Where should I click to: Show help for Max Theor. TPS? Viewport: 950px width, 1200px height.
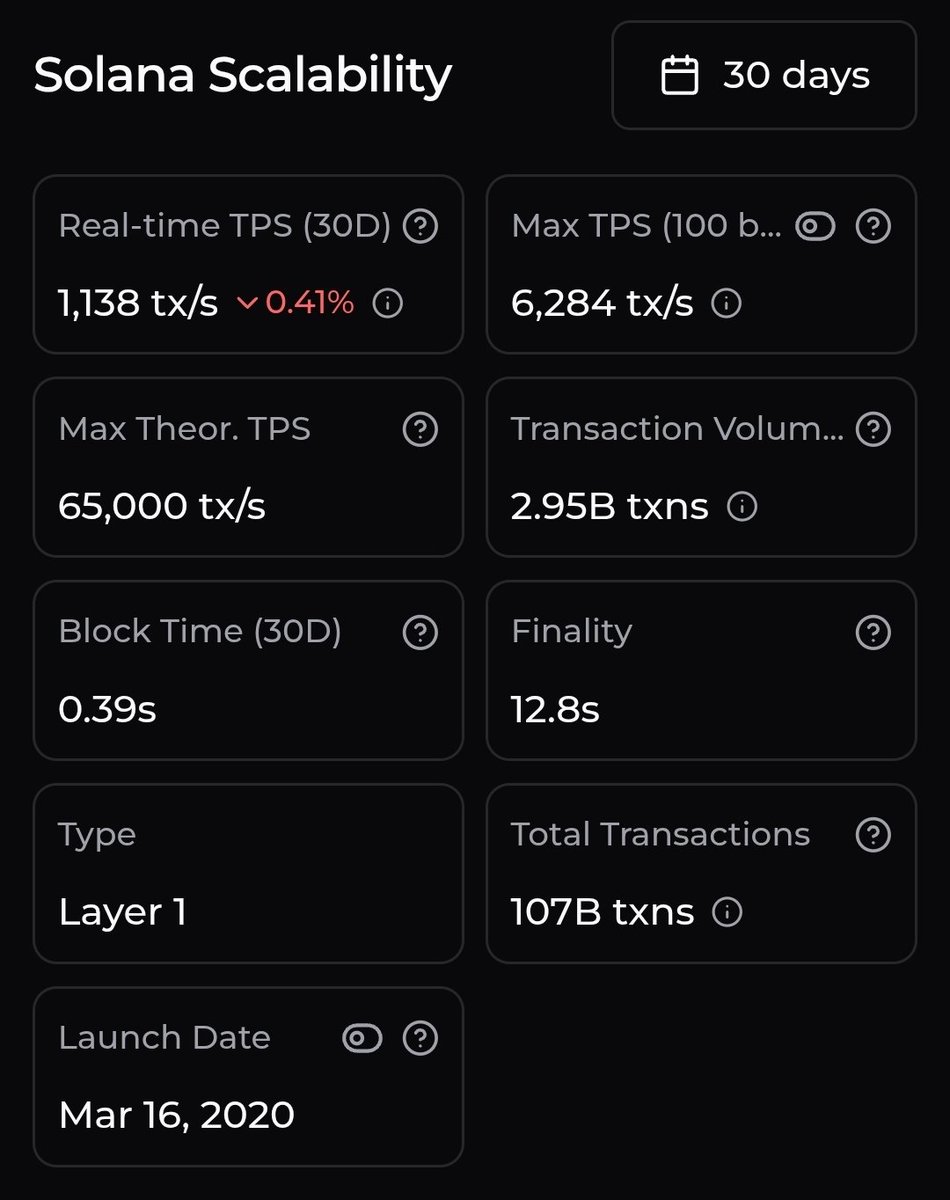pyautogui.click(x=420, y=430)
